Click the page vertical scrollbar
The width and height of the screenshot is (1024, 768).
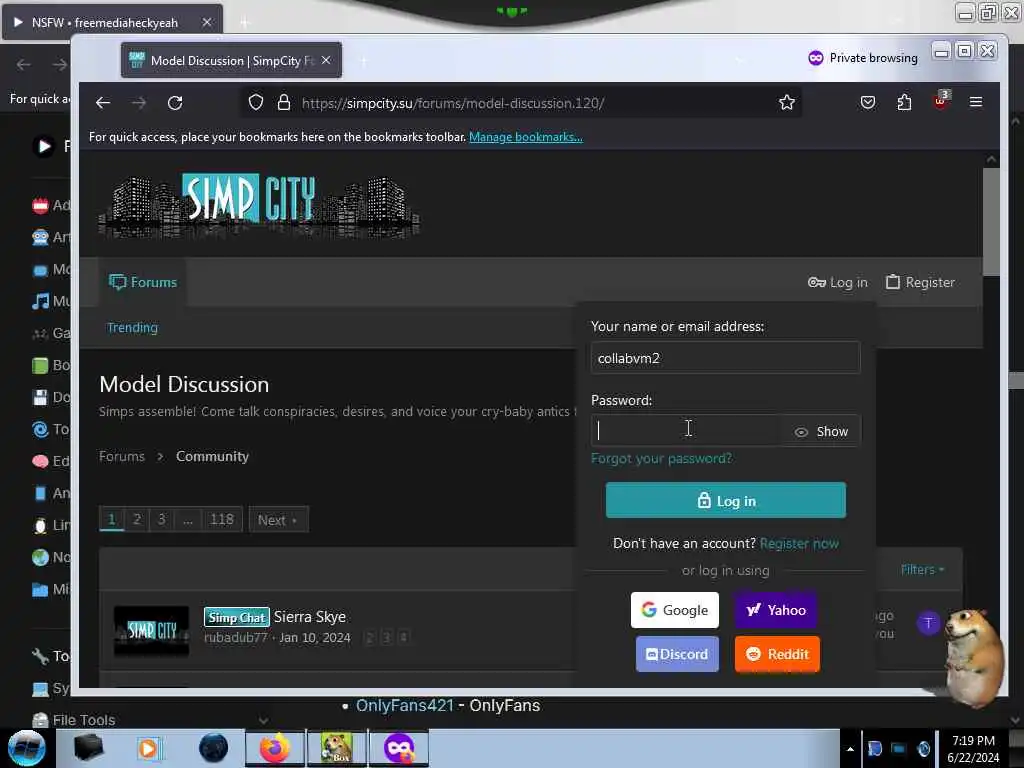(991, 222)
